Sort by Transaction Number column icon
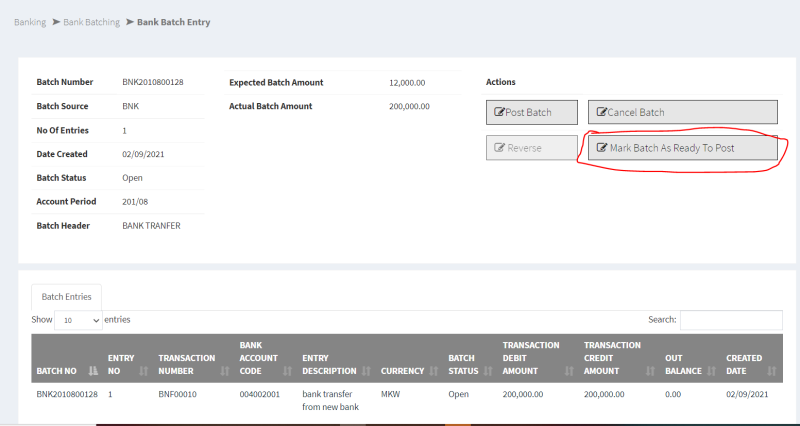This screenshot has height=426, width=800. [x=225, y=371]
